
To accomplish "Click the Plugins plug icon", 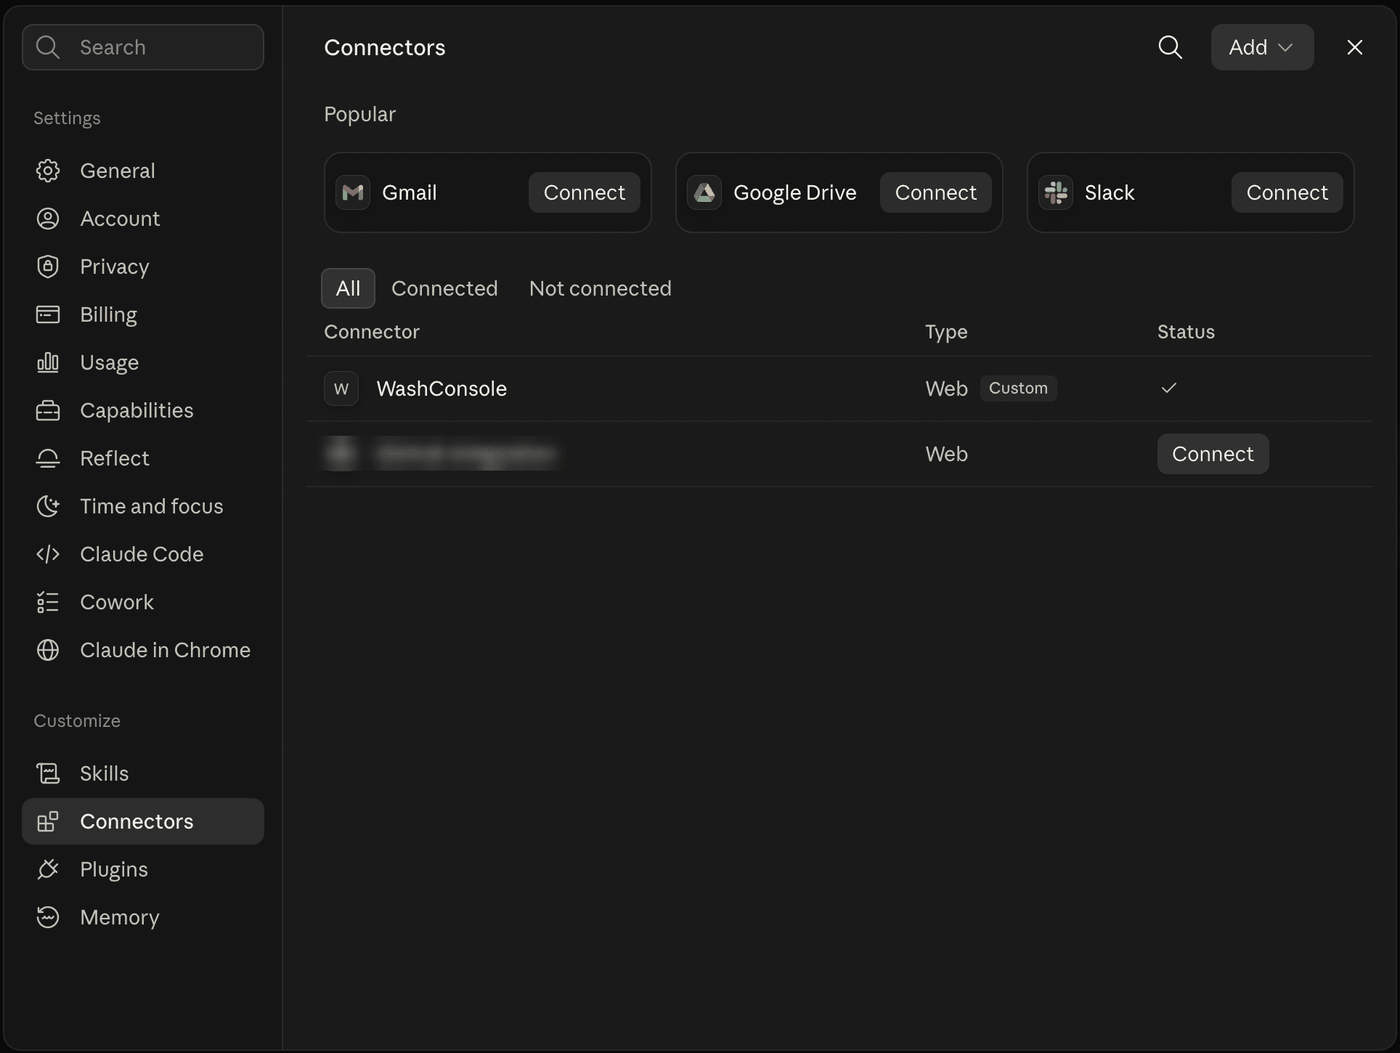I will 48,870.
